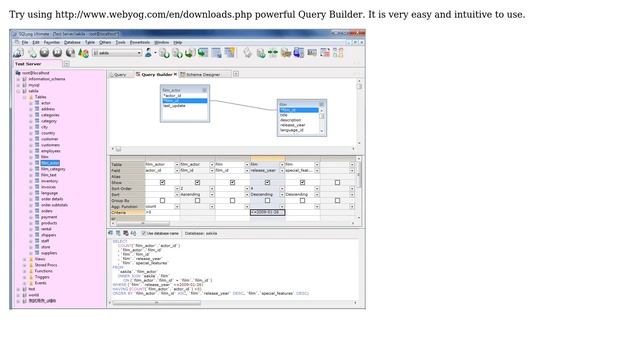Image resolution: width=640 pixels, height=360 pixels.
Task: Open Agg. Function dropdown showing count
Action: (x=177, y=207)
